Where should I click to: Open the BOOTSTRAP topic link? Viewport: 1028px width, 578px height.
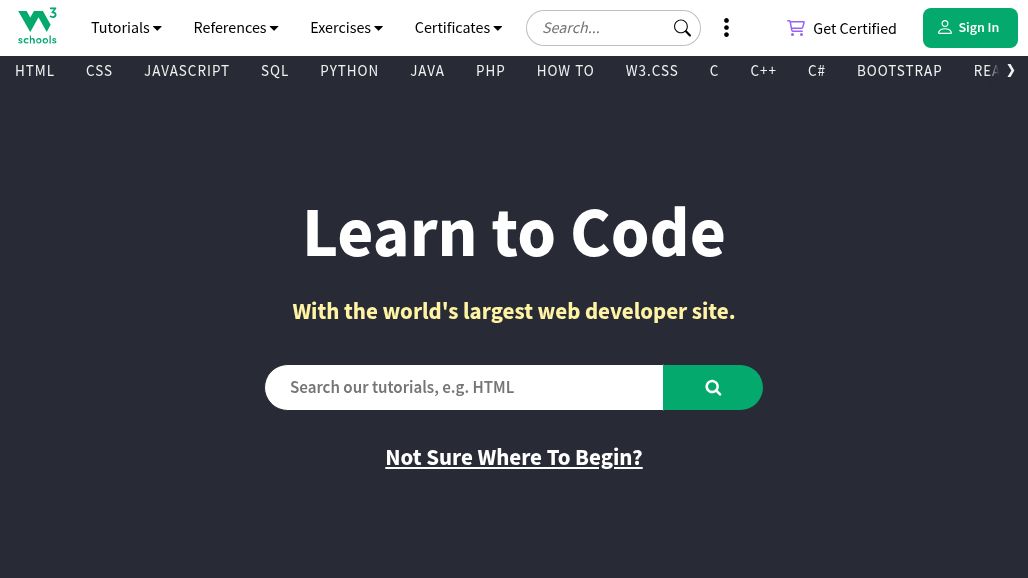899,71
